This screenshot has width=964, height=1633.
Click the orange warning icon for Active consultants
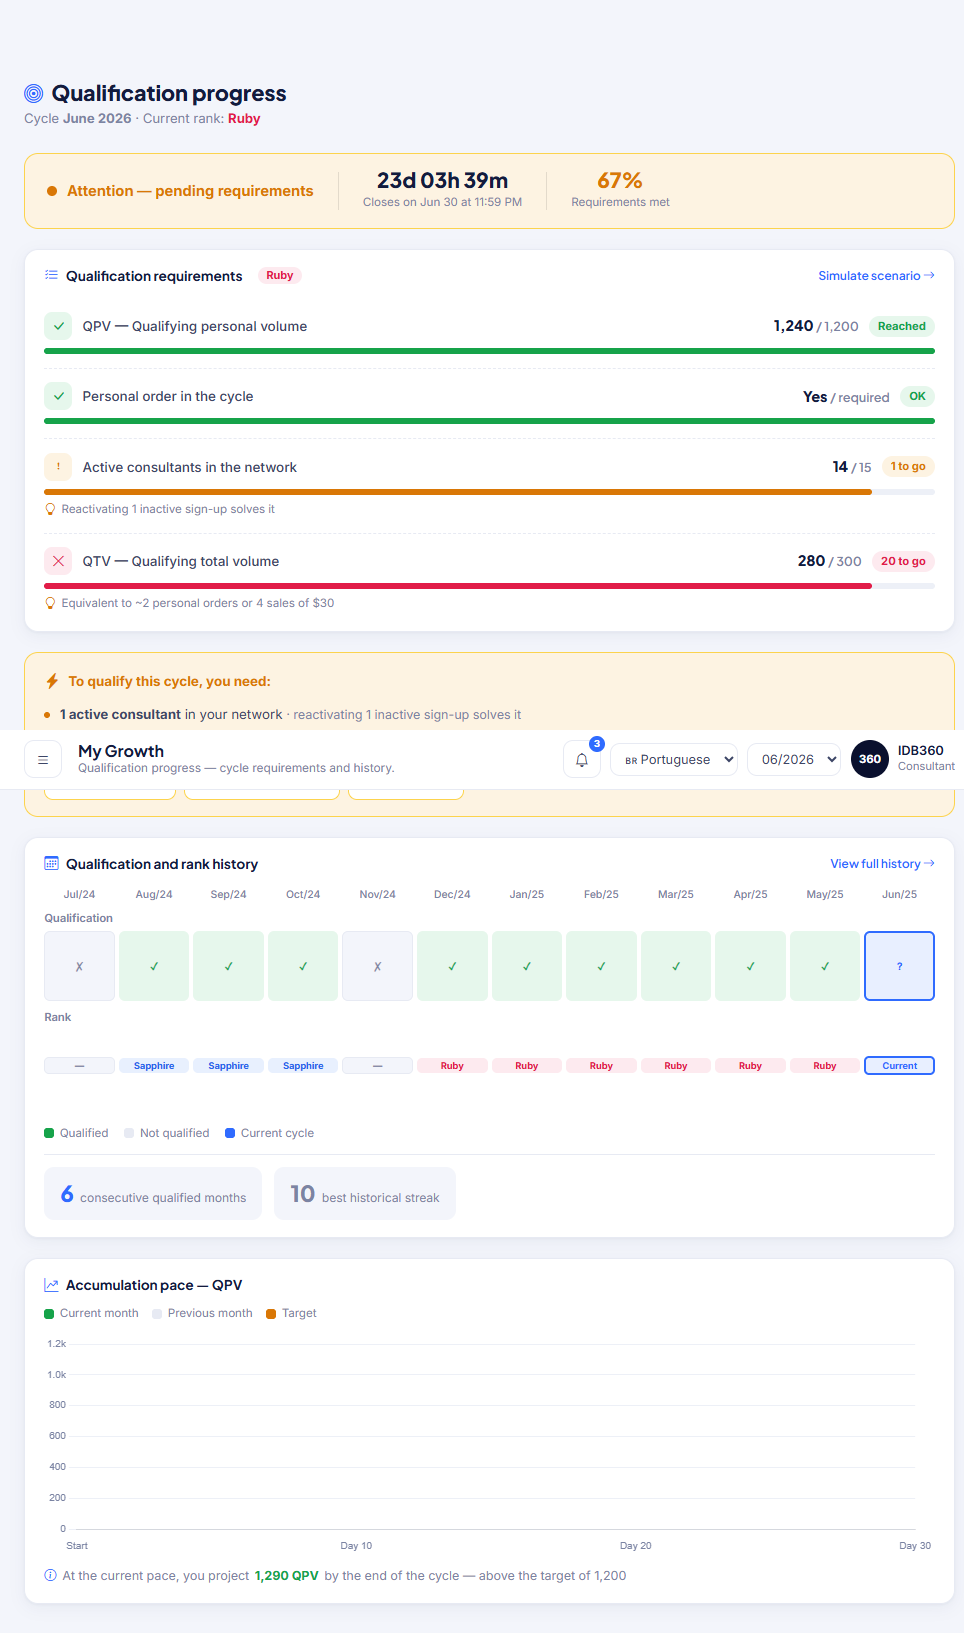[58, 467]
